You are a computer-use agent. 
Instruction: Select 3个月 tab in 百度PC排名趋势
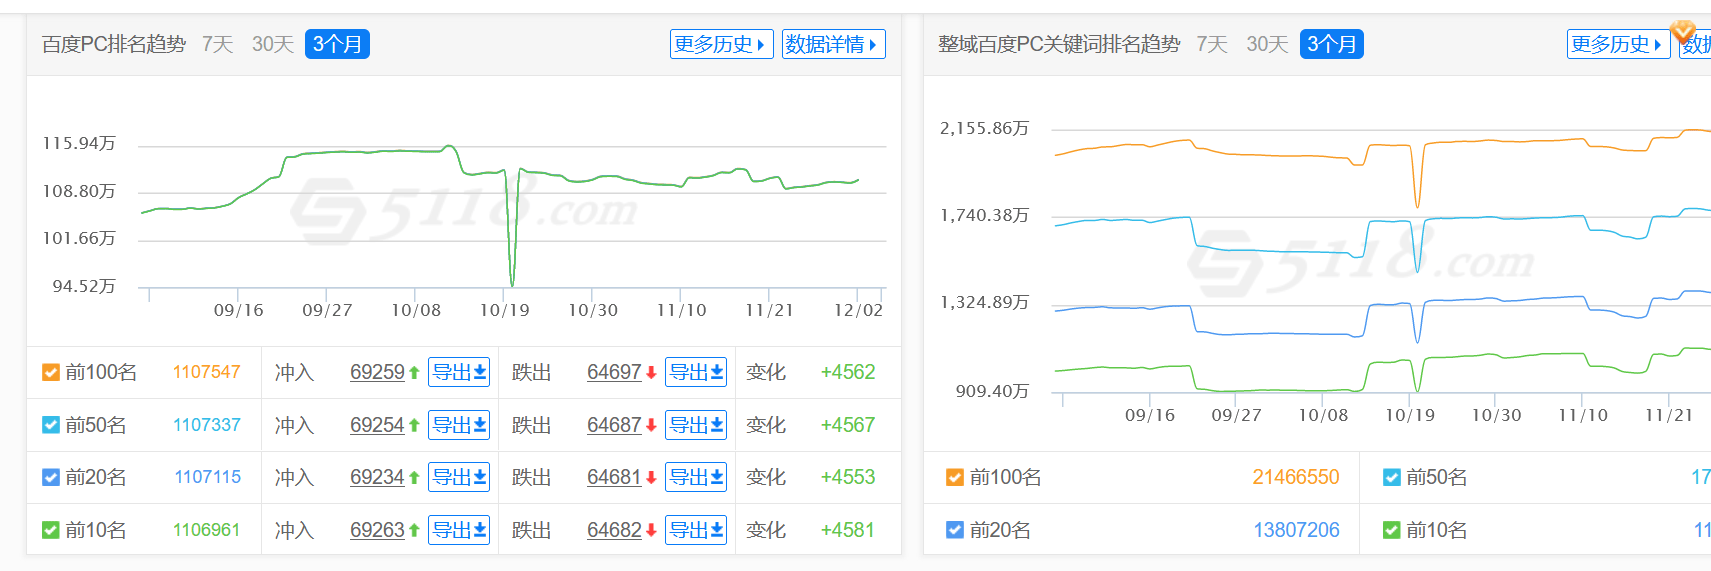(x=337, y=44)
